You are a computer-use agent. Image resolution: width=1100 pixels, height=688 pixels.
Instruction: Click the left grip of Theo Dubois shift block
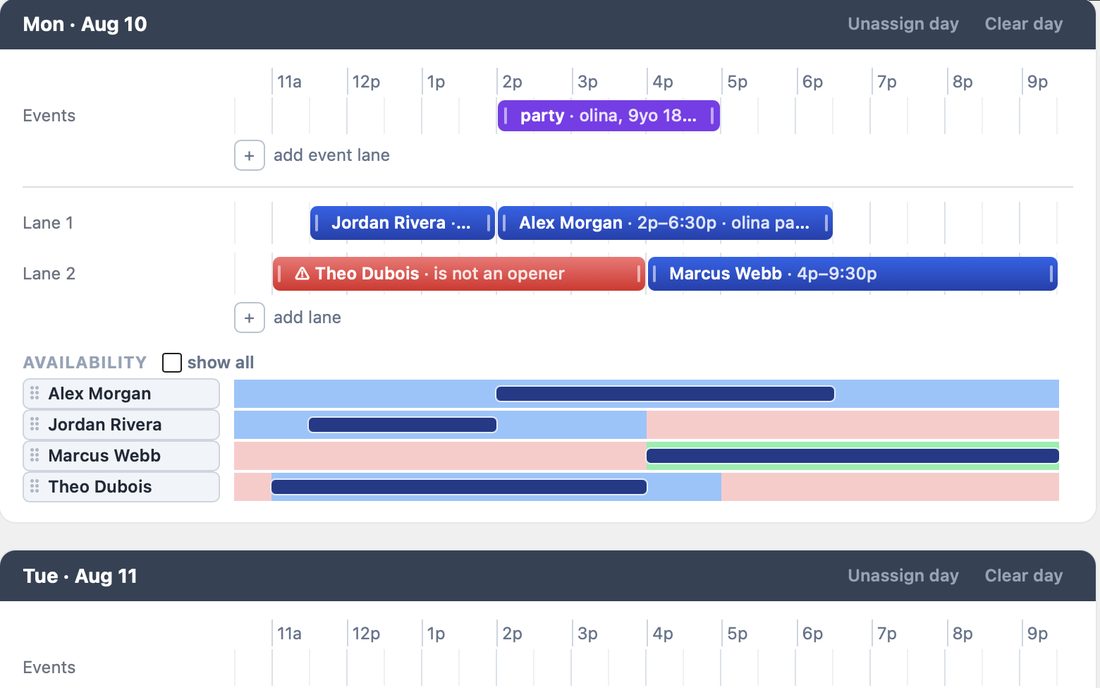click(x=279, y=274)
